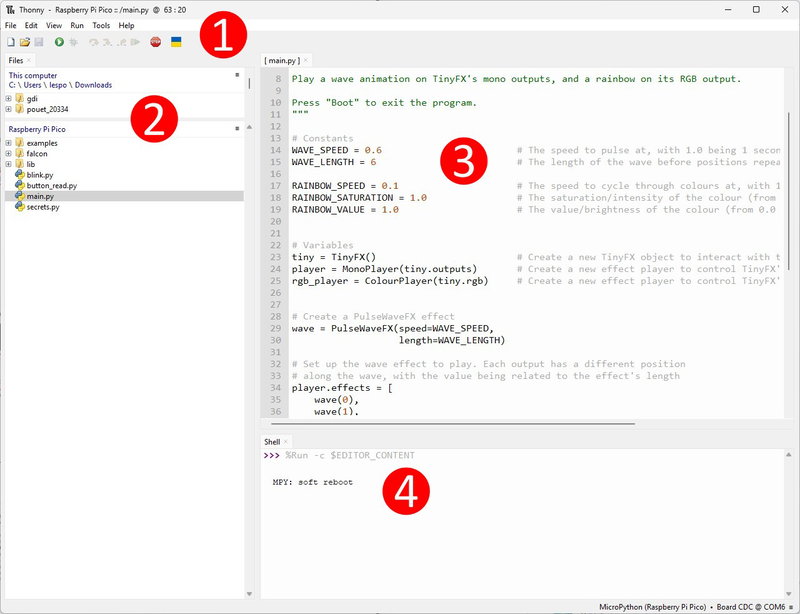Expand the pouet_20334 folder

[x=9, y=109]
